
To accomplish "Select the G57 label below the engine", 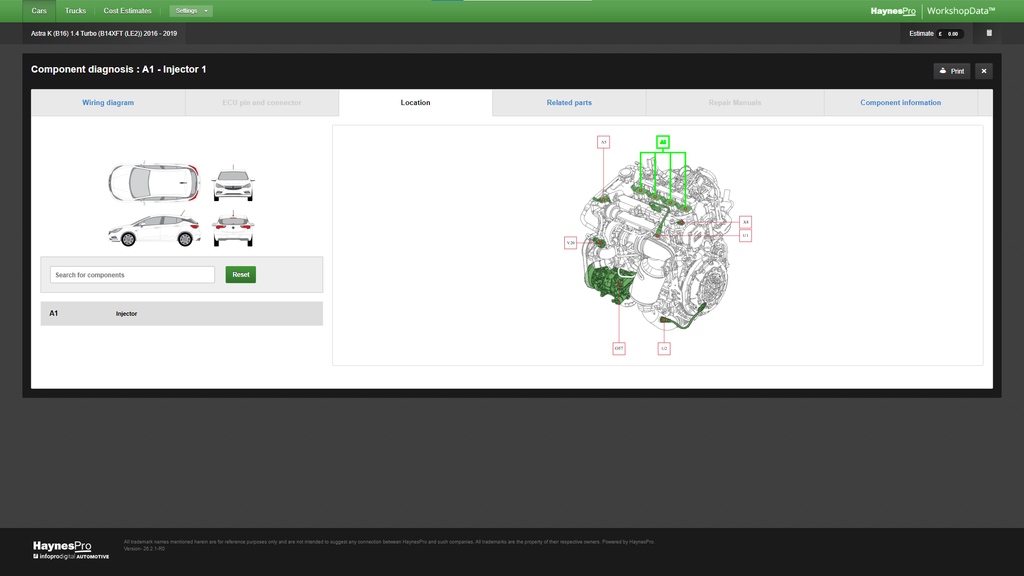I will [619, 349].
